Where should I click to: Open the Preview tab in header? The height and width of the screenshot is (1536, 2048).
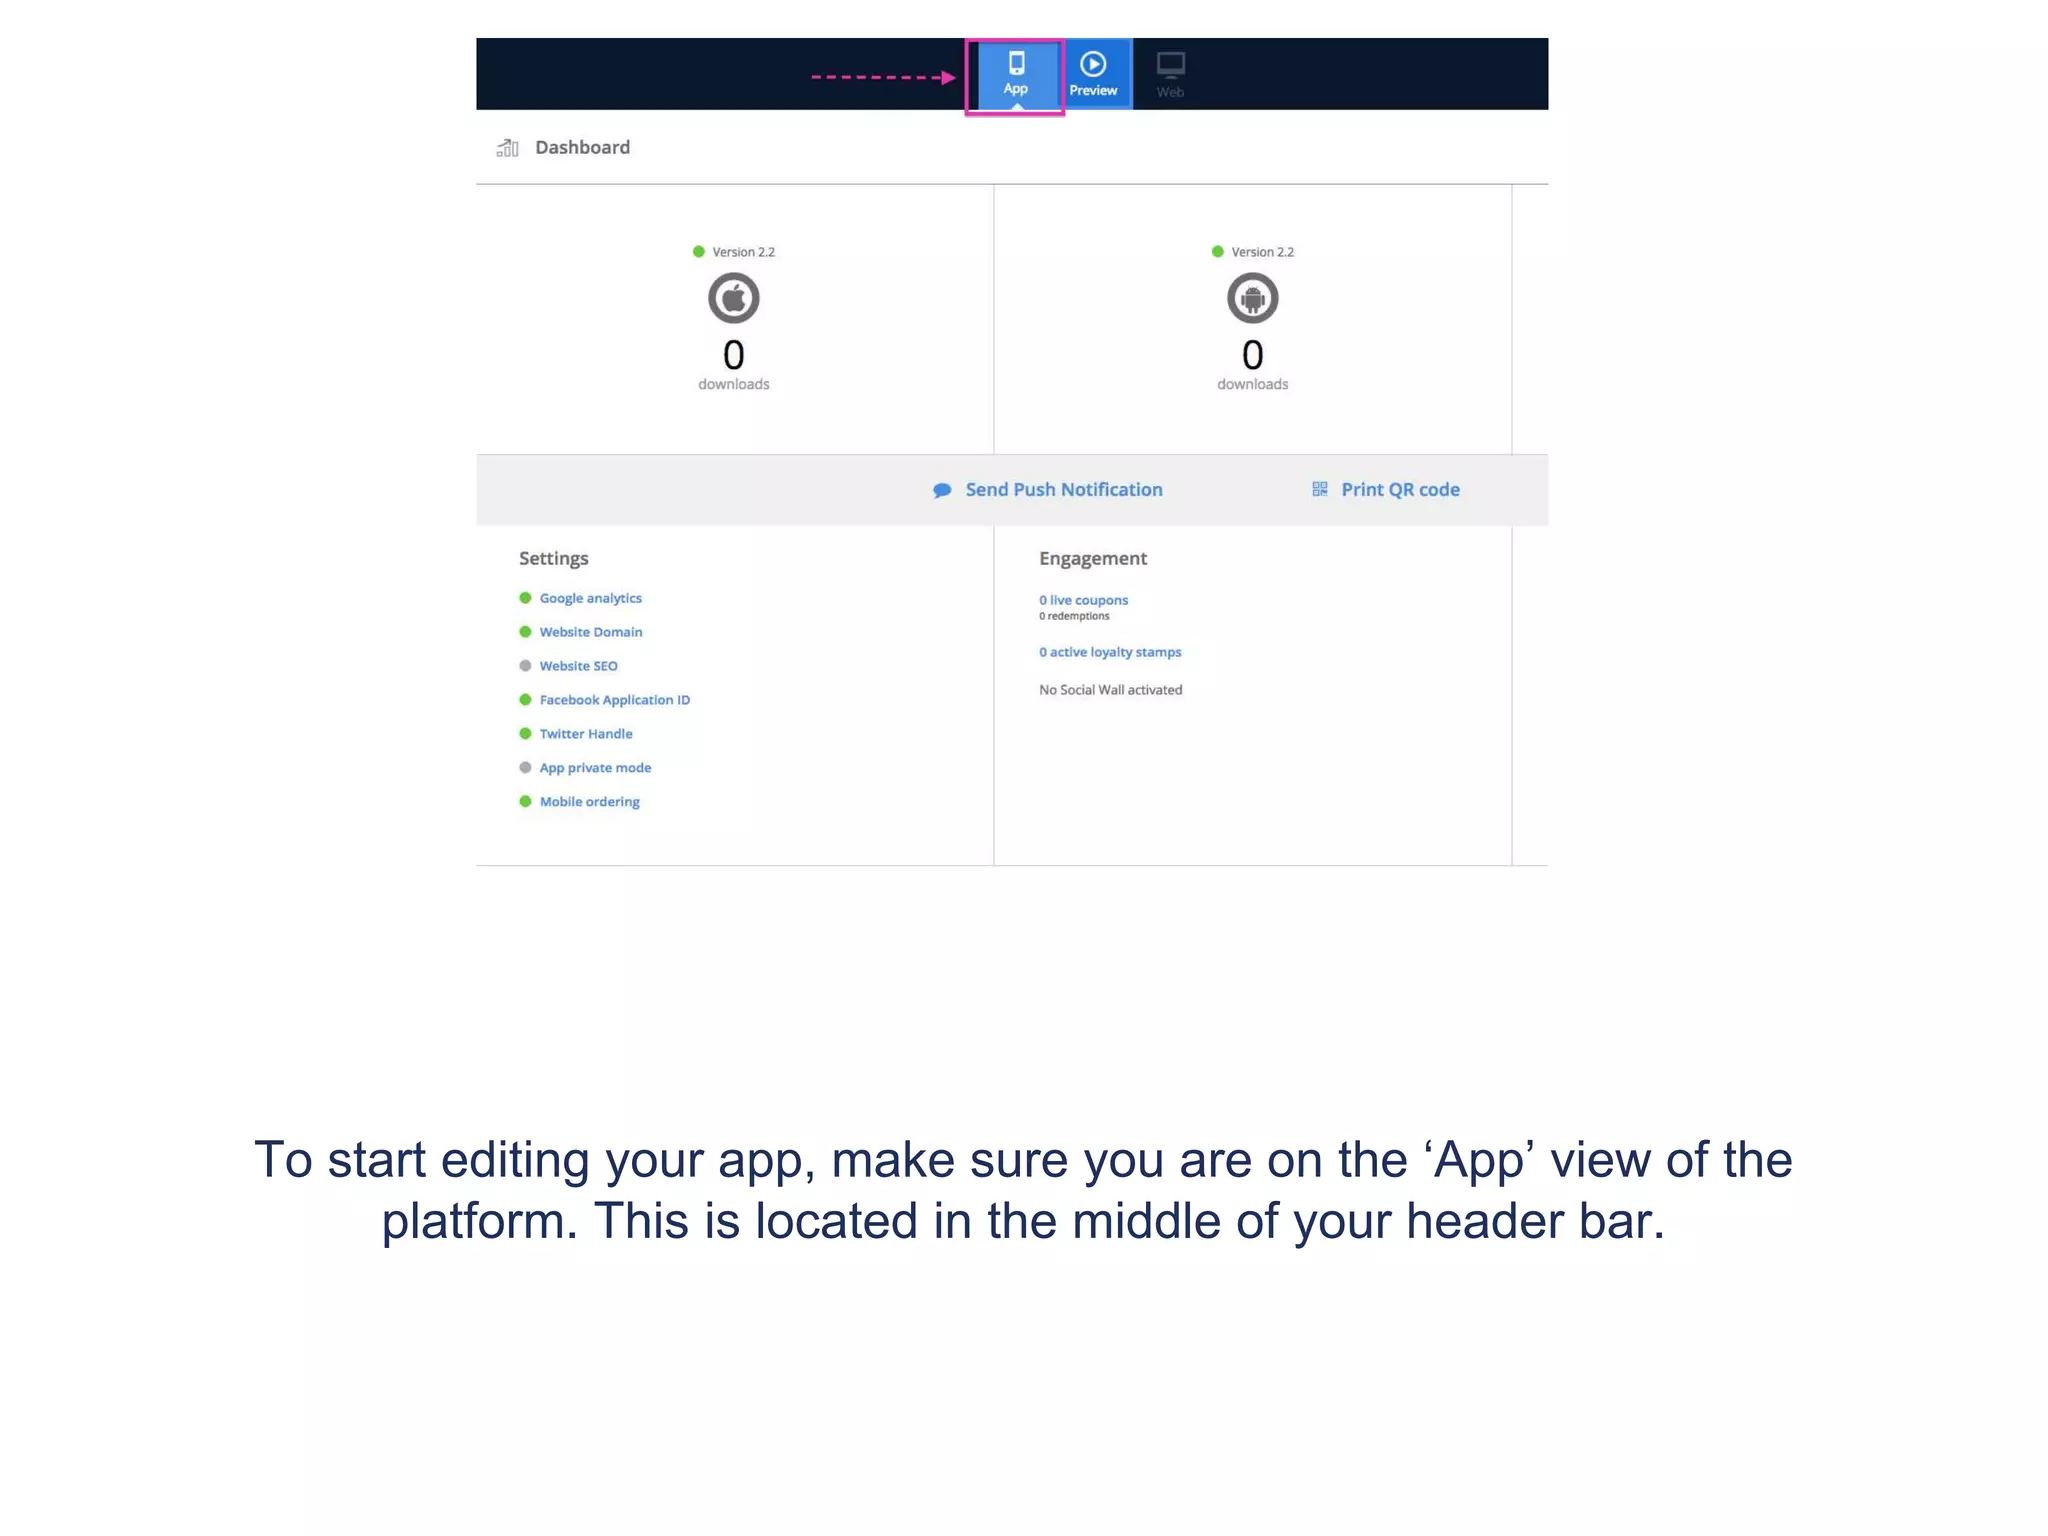[1093, 75]
